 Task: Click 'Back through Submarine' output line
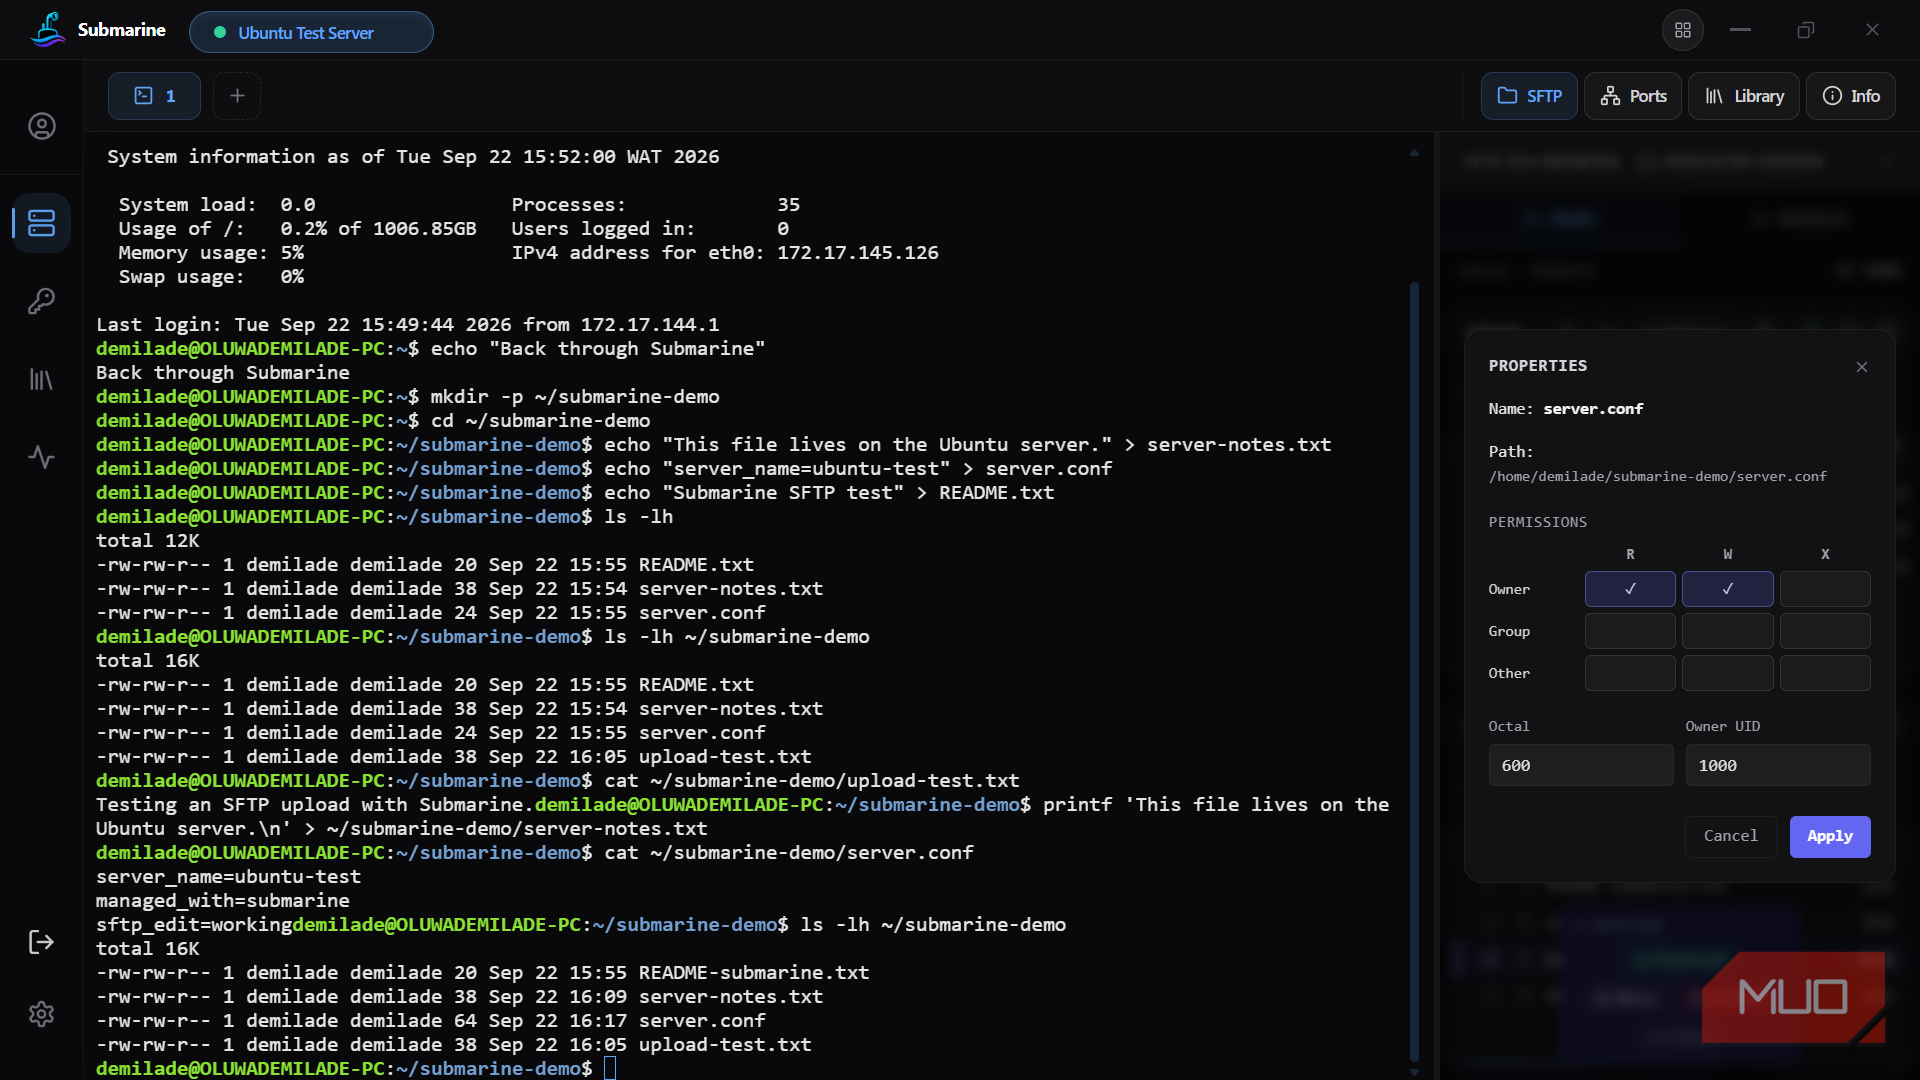(x=223, y=372)
